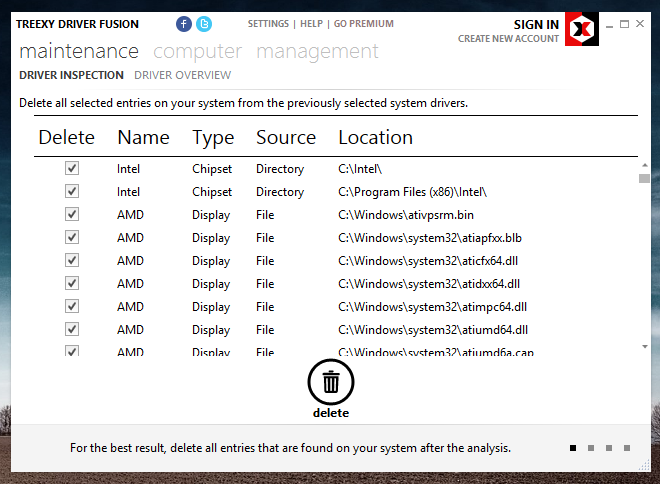Click the red Treexy account logo

[582, 29]
